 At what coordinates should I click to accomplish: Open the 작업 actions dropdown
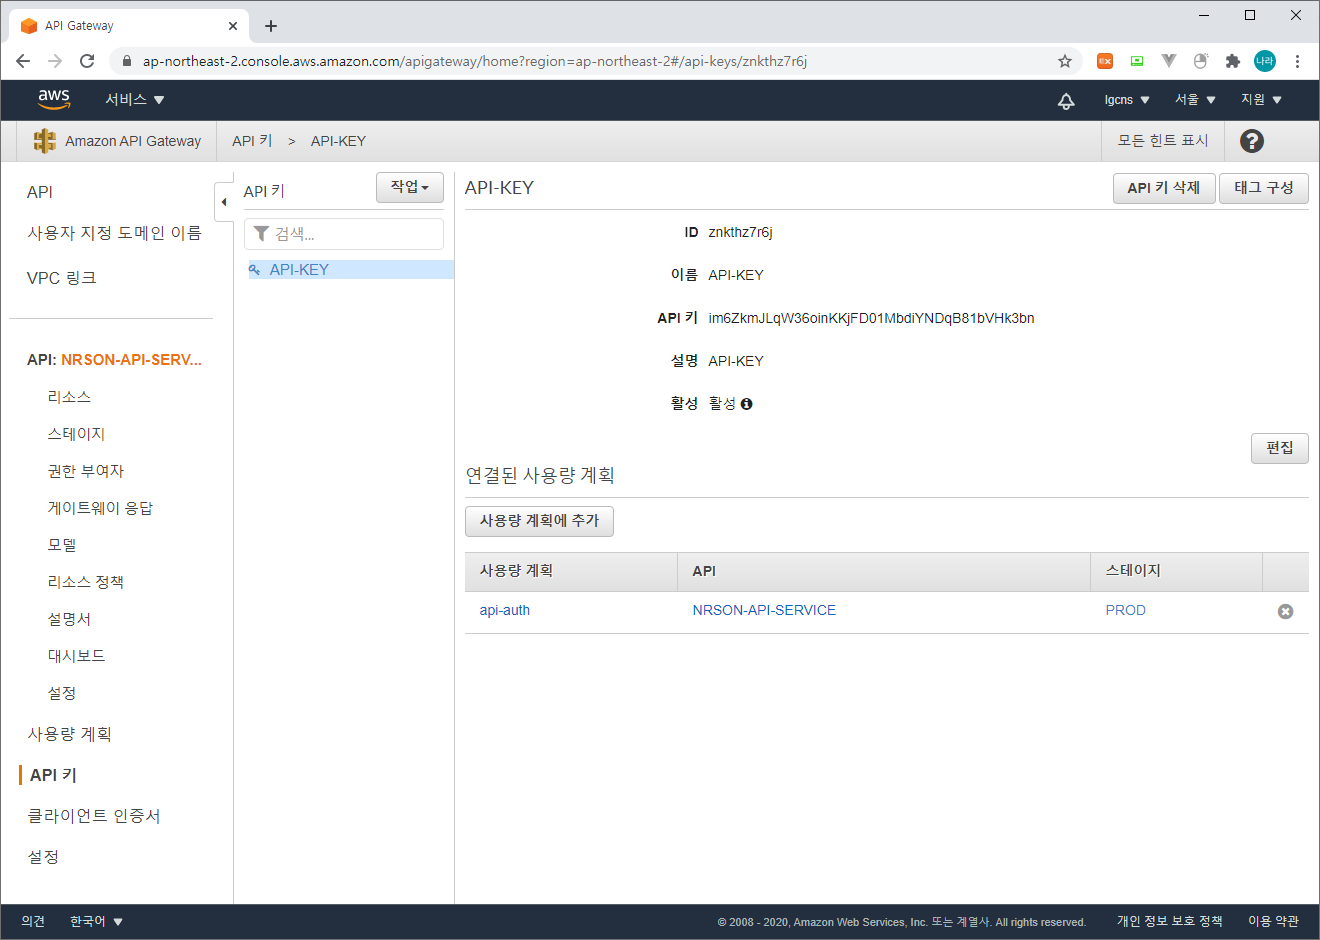click(410, 187)
